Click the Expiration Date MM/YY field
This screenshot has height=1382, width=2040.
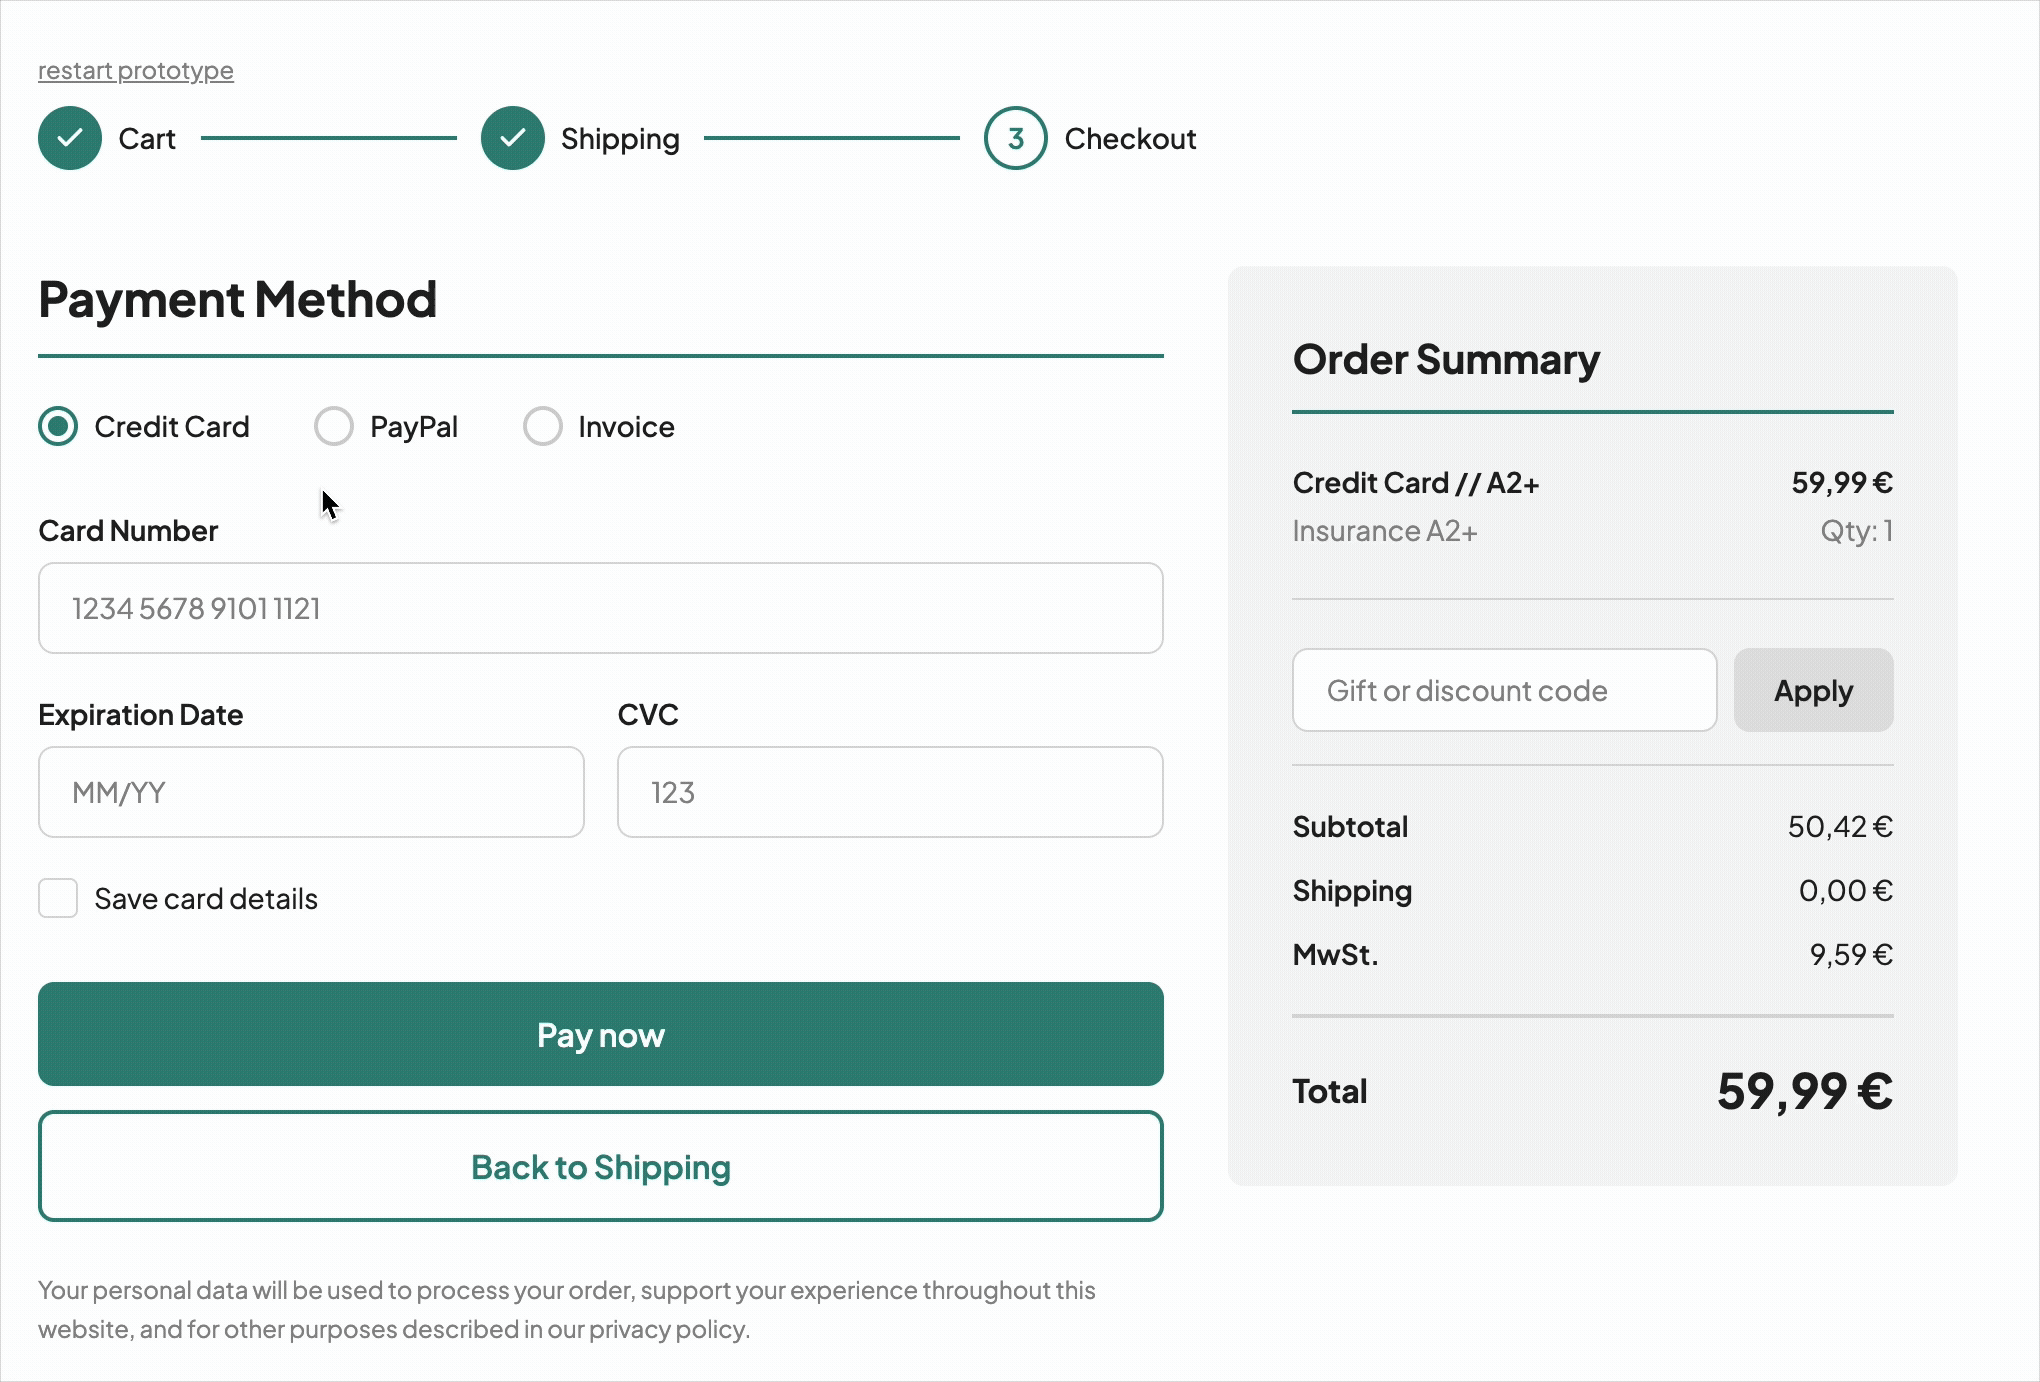pyautogui.click(x=311, y=792)
